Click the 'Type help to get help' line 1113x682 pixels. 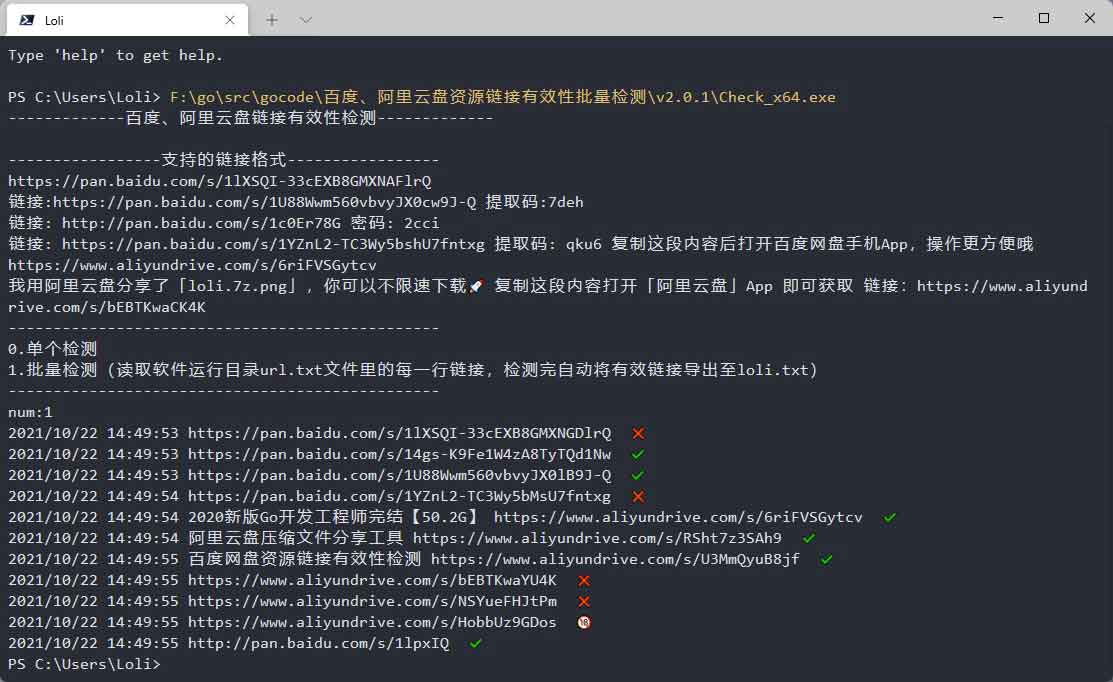[x=115, y=55]
